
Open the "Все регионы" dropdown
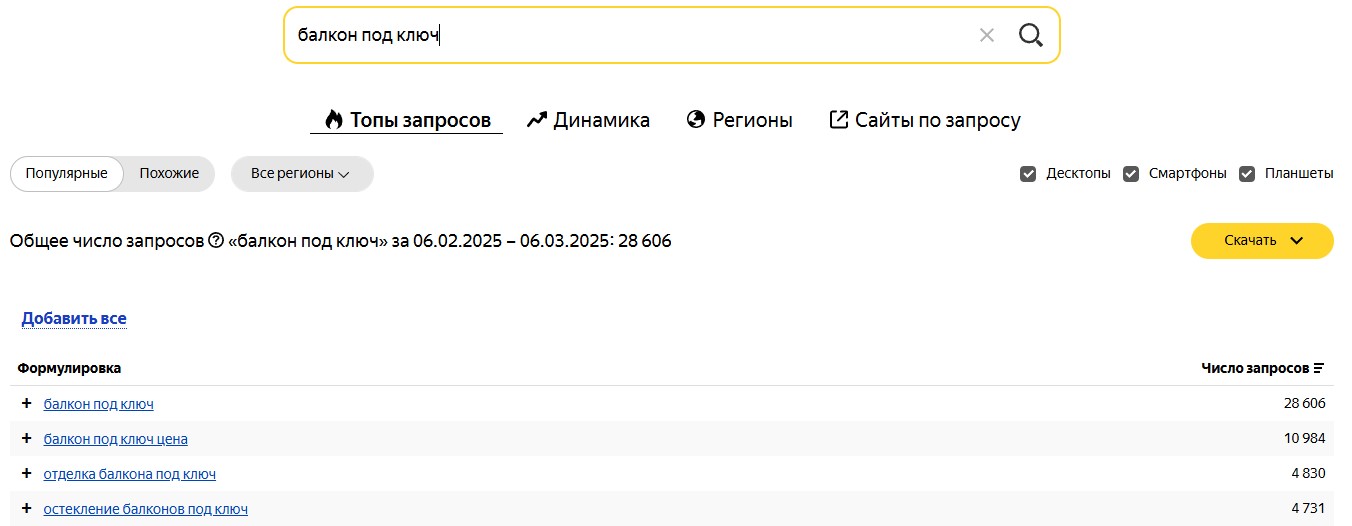[x=301, y=174]
